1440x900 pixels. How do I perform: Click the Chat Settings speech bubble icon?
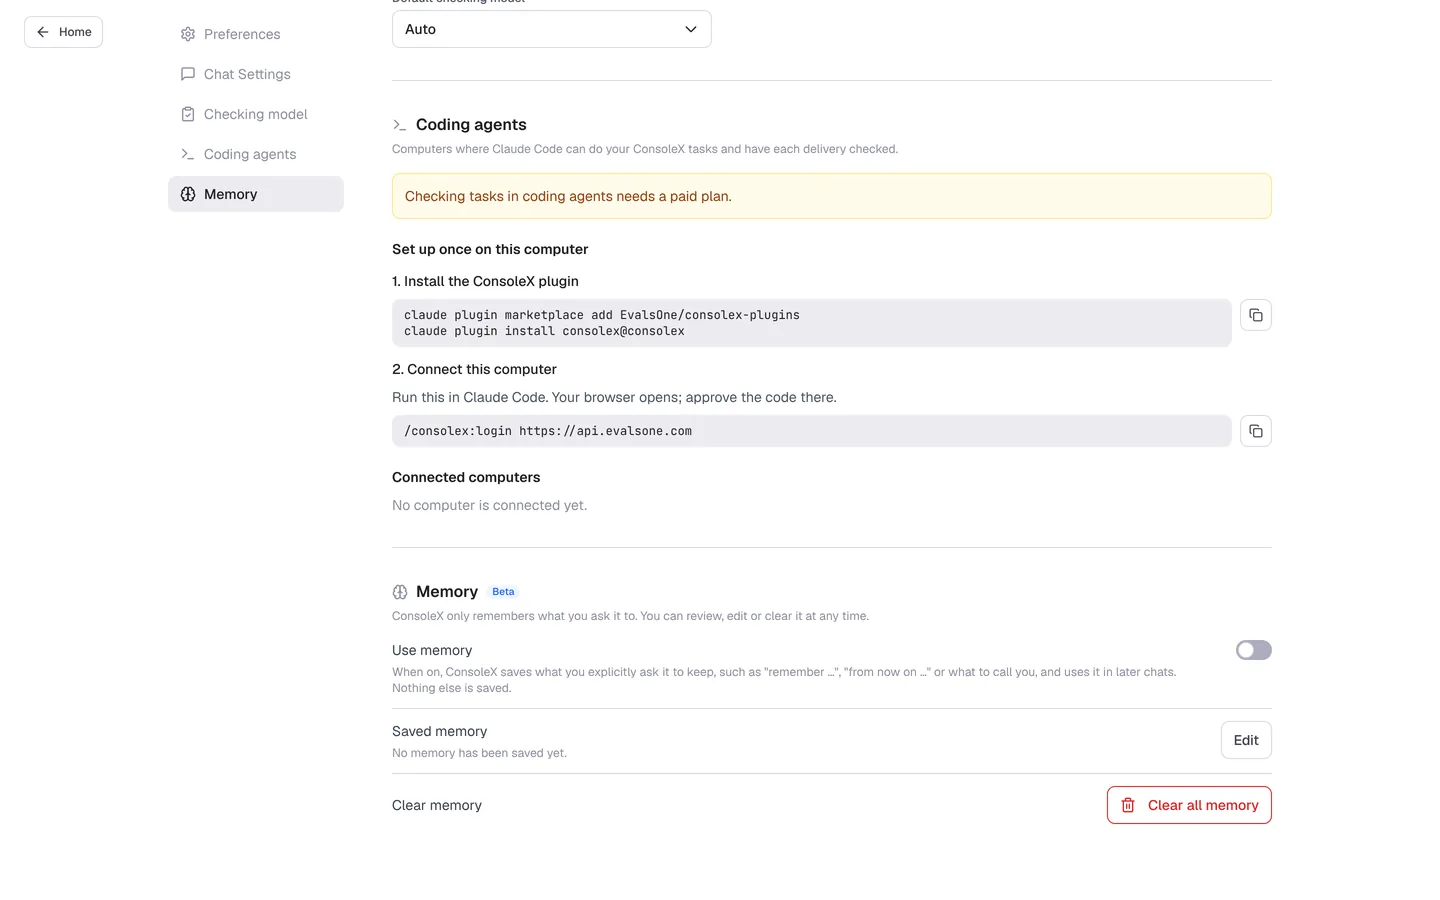coord(188,74)
